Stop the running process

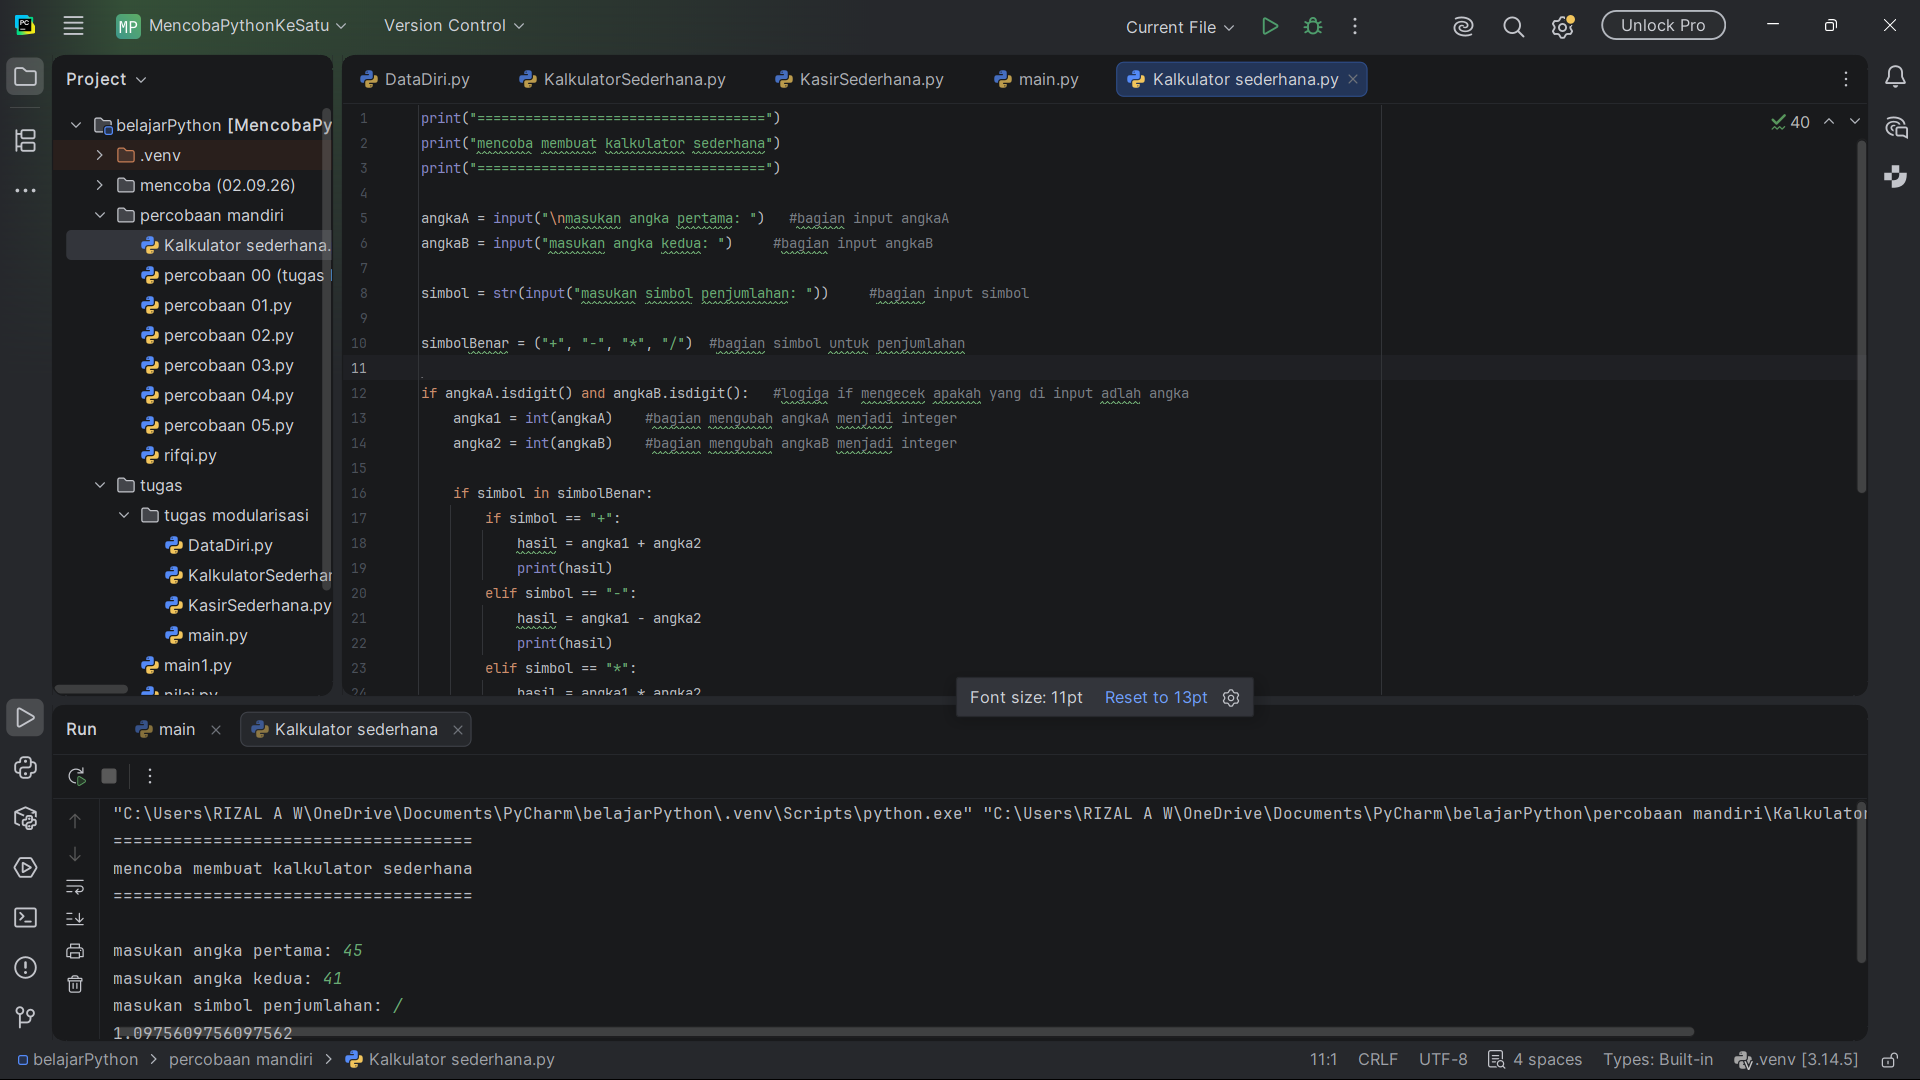tap(109, 776)
